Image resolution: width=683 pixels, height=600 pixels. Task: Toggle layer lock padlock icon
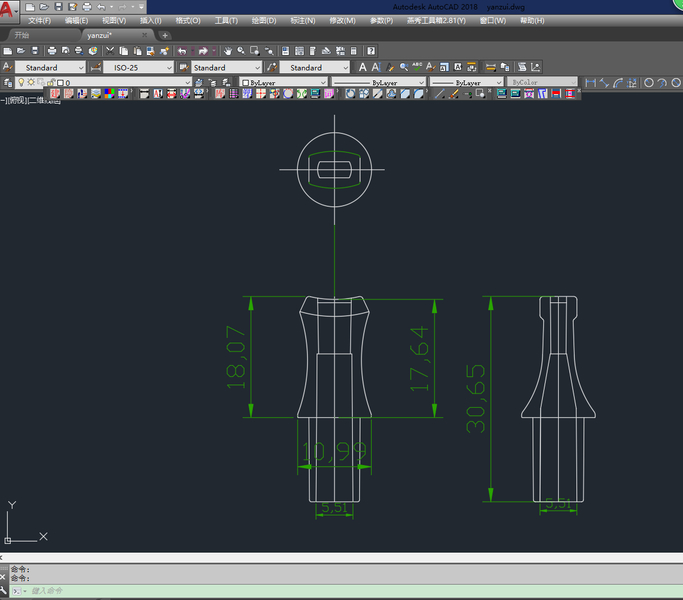point(51,82)
